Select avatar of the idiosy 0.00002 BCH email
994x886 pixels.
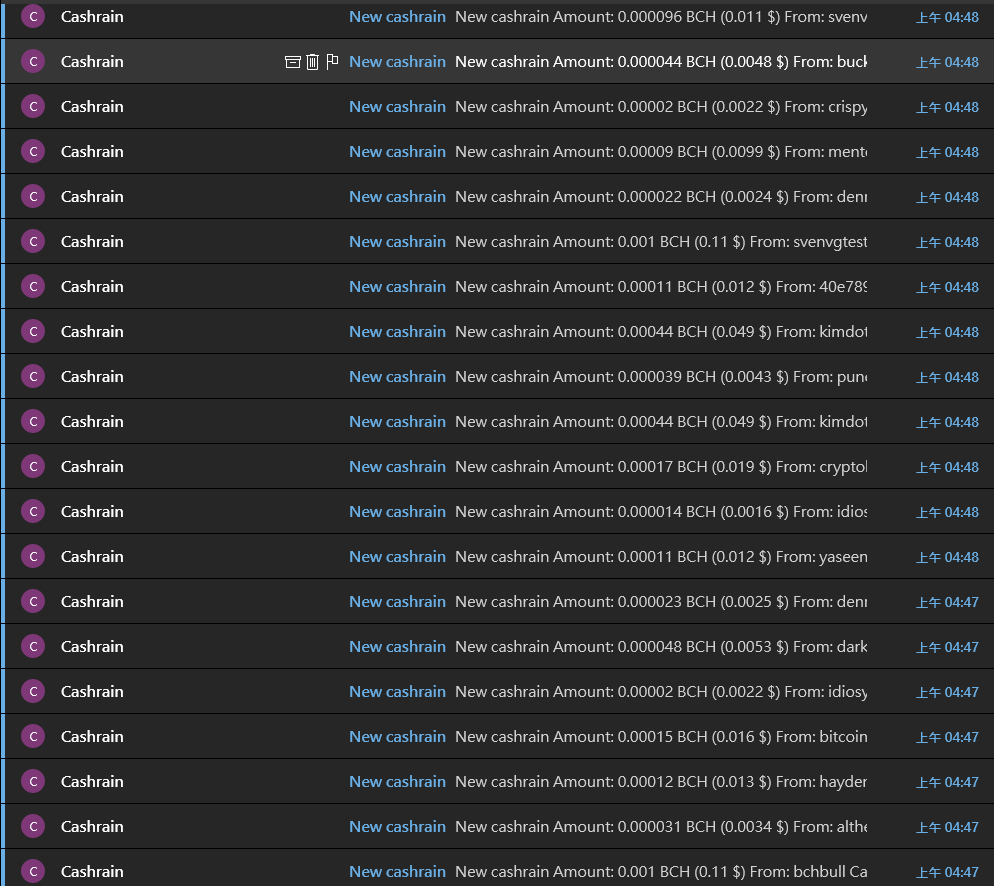tap(33, 691)
